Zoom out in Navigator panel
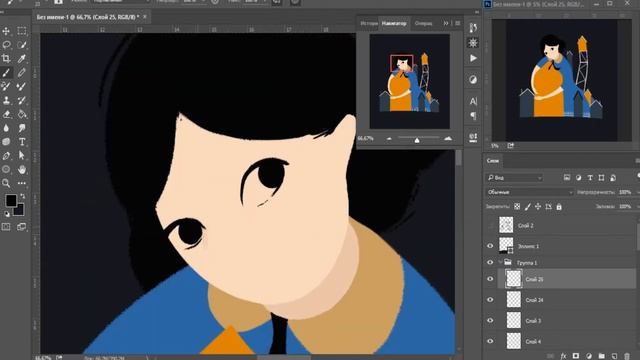The width and height of the screenshot is (640, 360). click(x=389, y=139)
